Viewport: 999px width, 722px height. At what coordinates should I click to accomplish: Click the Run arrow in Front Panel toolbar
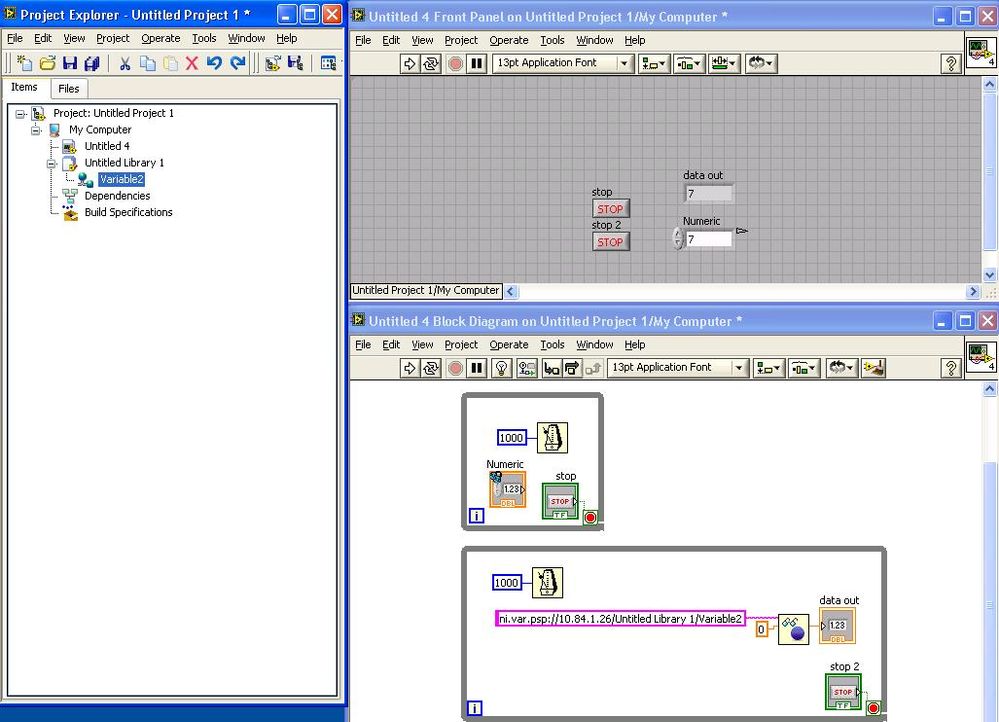click(x=409, y=63)
